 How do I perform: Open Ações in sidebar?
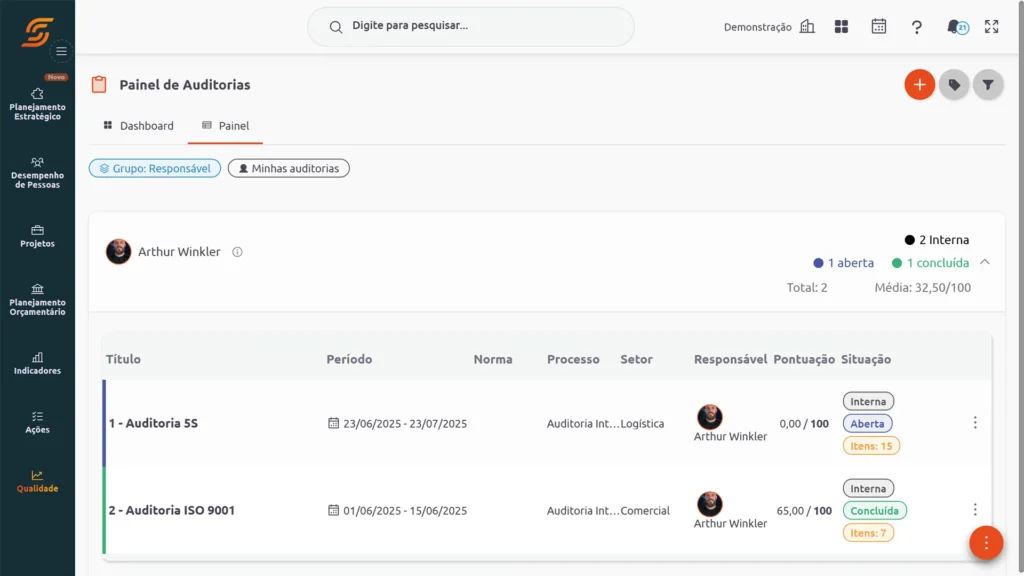pos(37,423)
